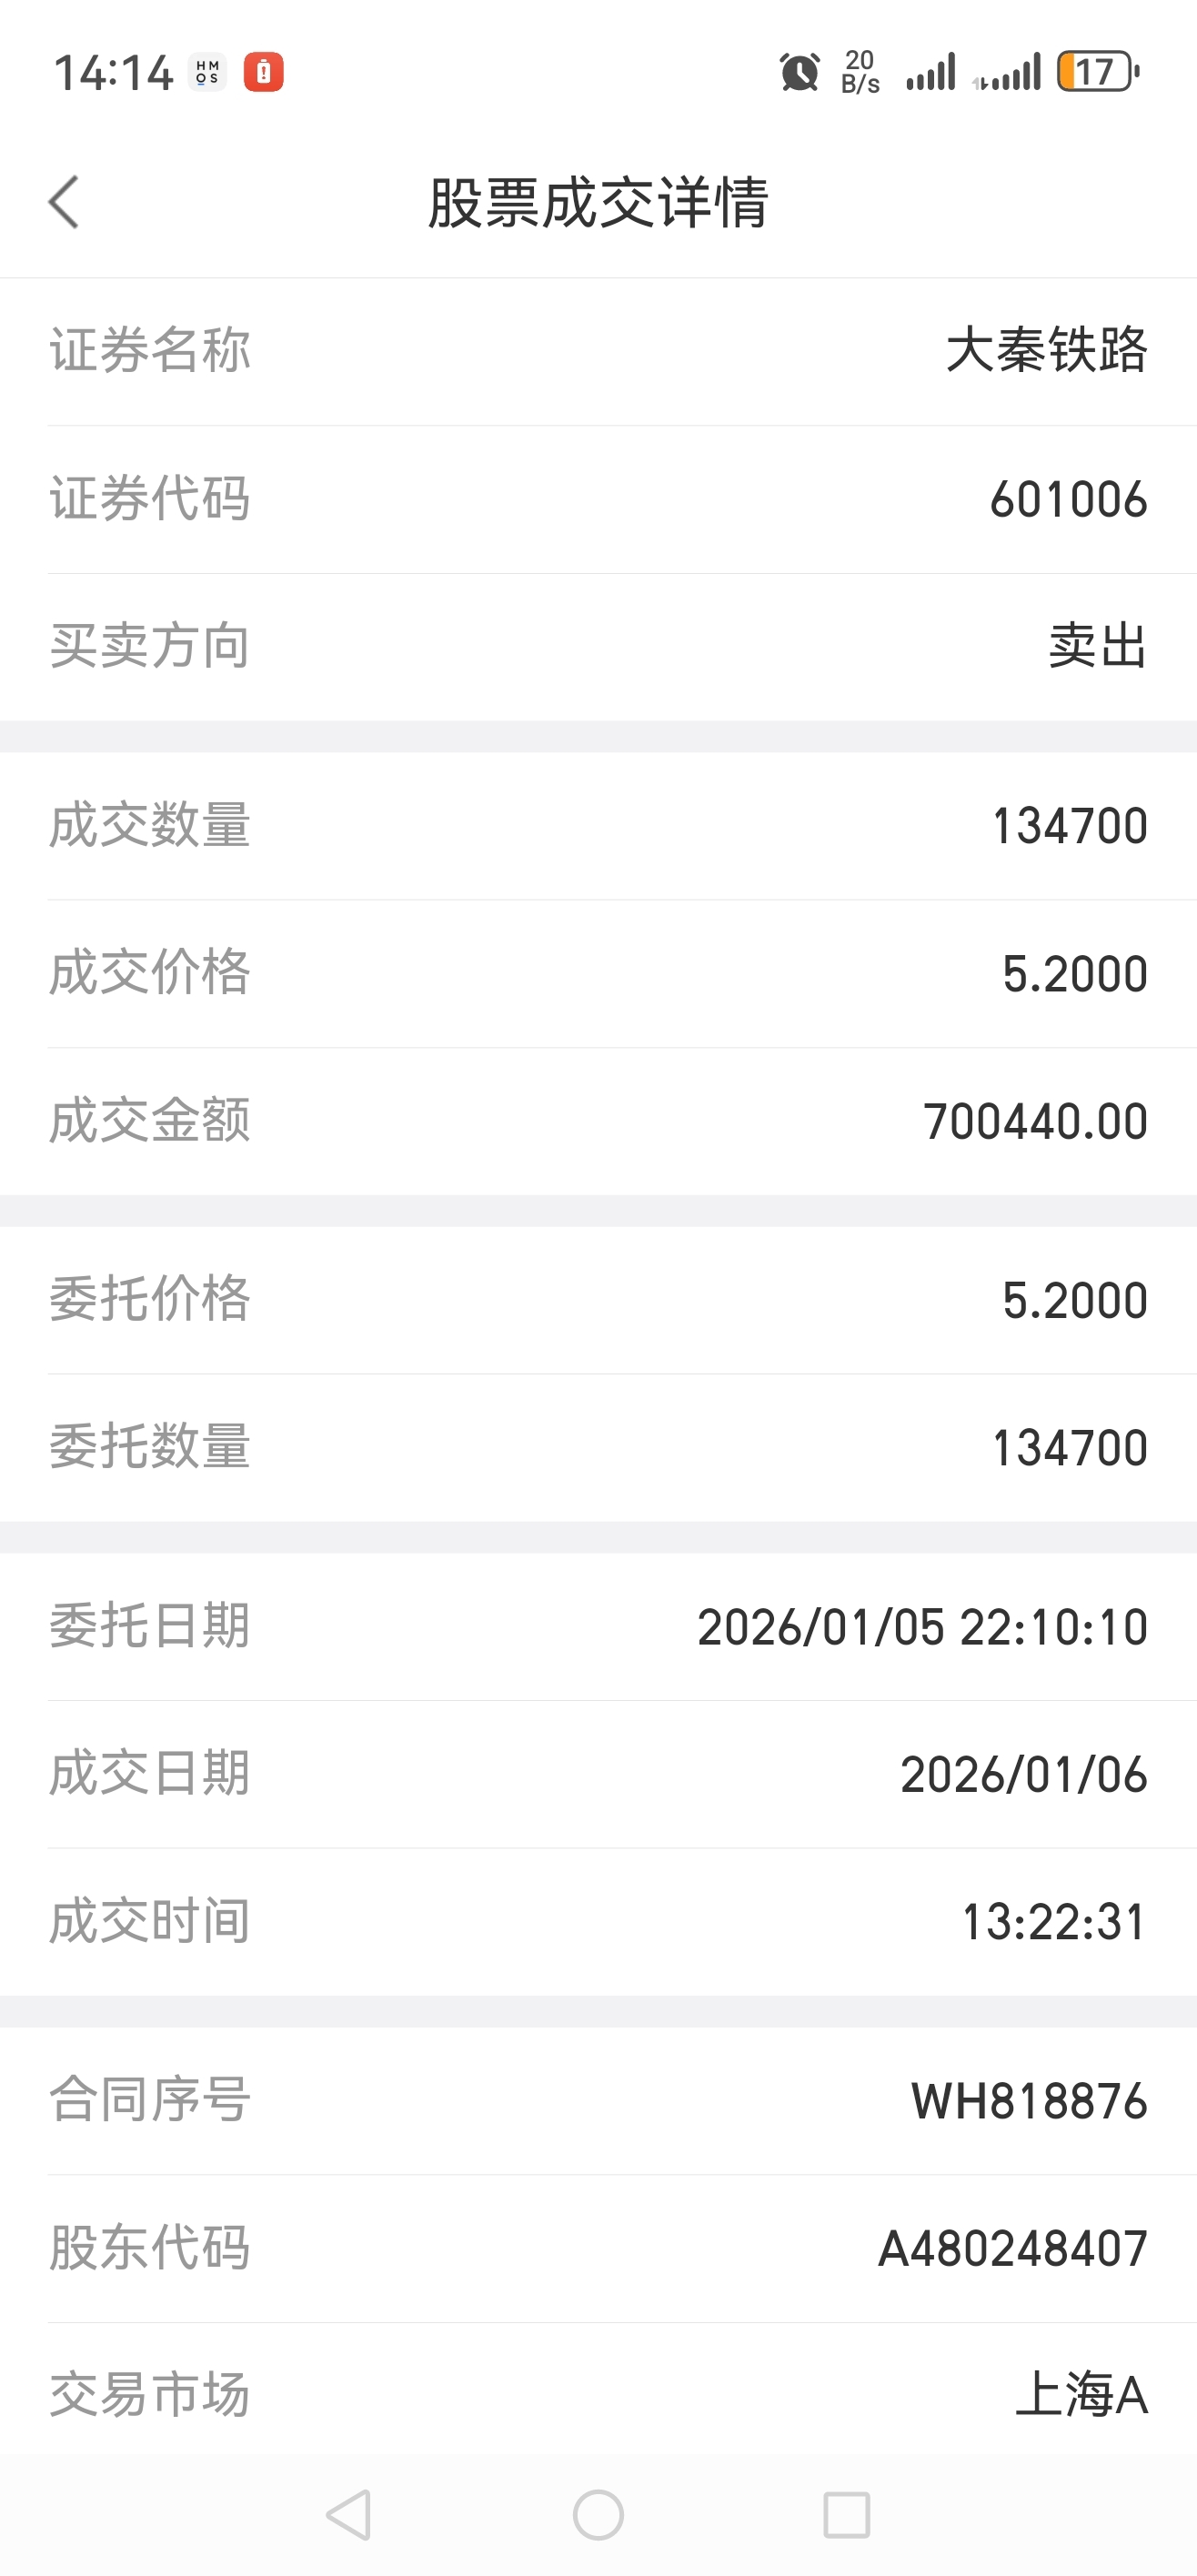Select the contract number WH818876

[x=1029, y=2101]
